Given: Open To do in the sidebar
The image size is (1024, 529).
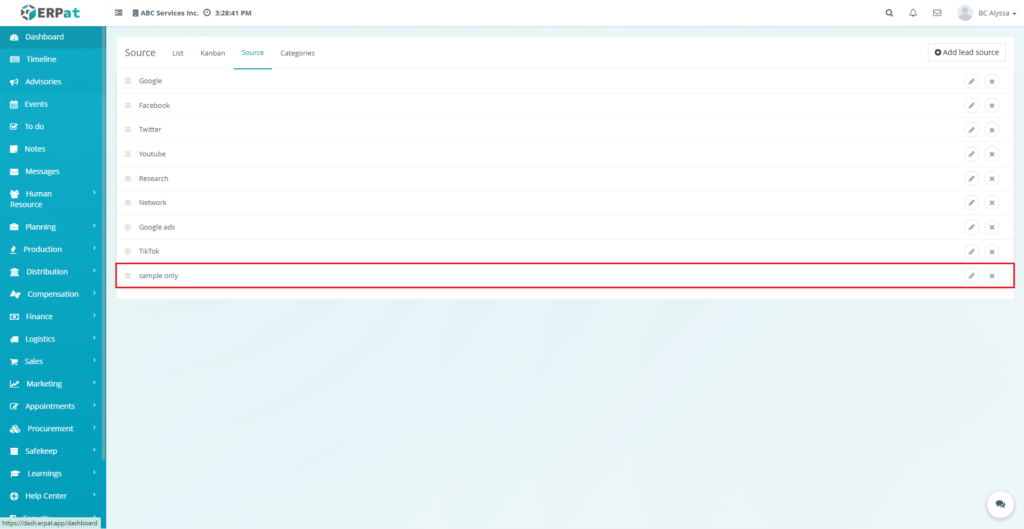Looking at the screenshot, I should click(53, 126).
